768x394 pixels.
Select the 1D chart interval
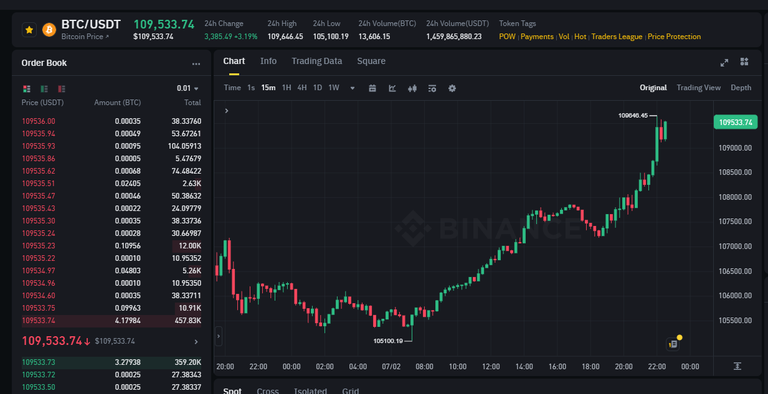coord(317,88)
